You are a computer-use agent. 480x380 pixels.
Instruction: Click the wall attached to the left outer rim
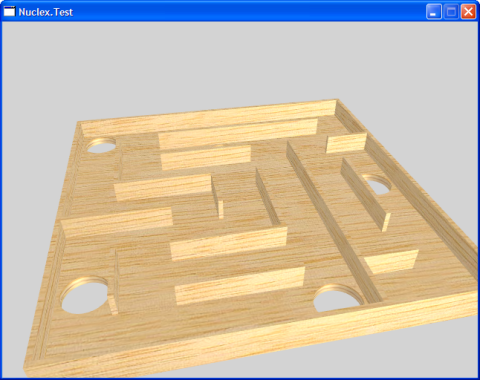[x=117, y=222]
